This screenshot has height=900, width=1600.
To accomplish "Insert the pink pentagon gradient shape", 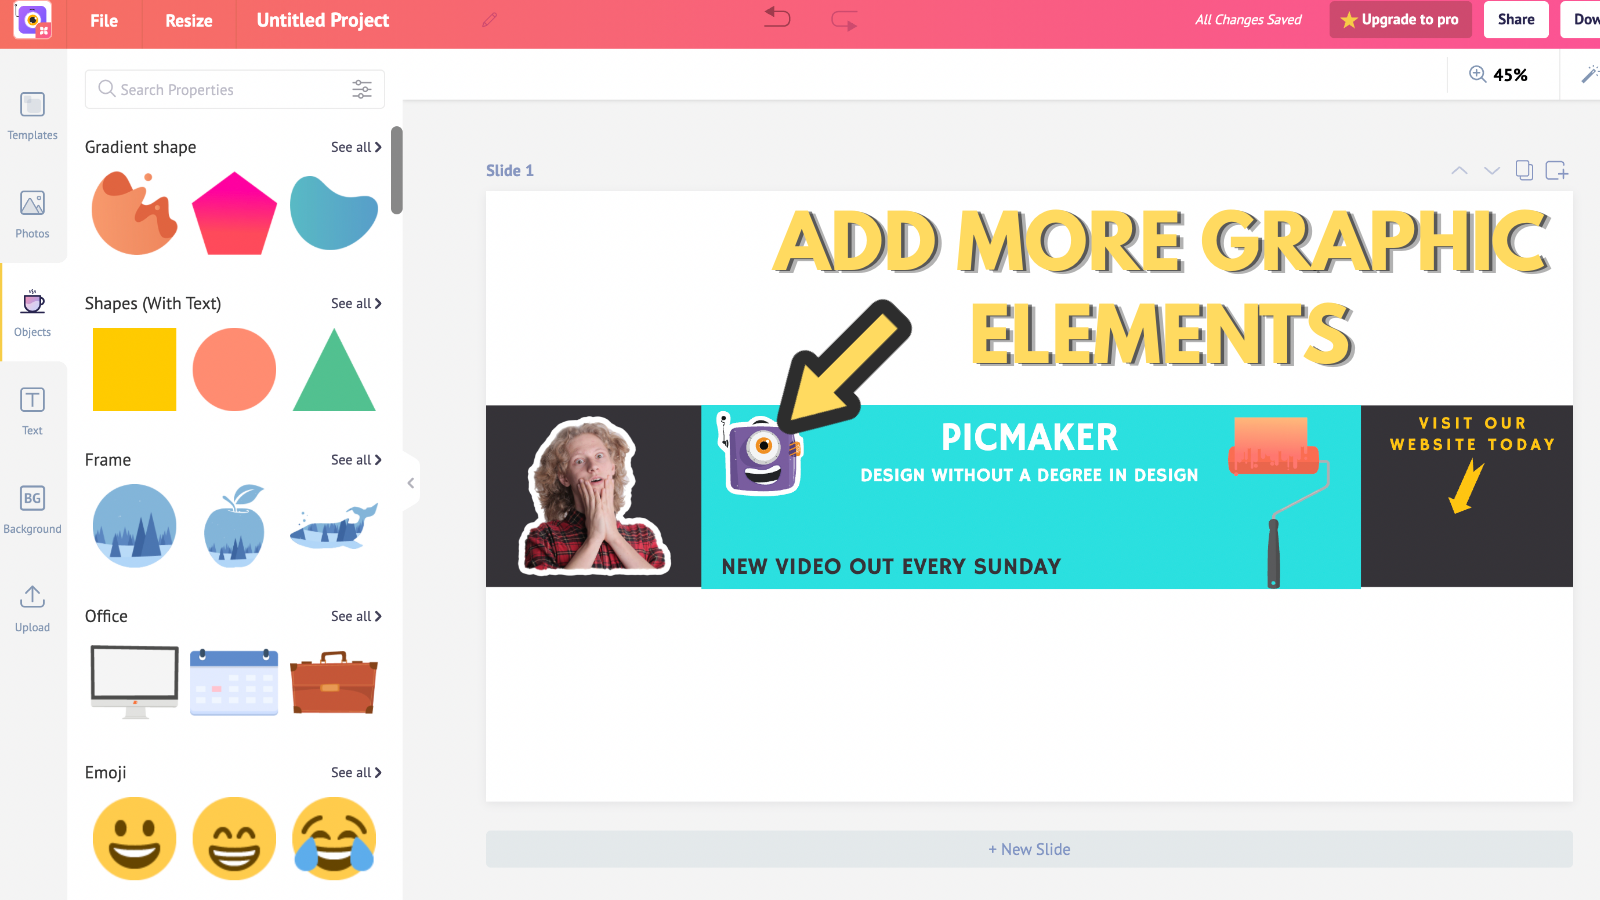I will pos(234,213).
